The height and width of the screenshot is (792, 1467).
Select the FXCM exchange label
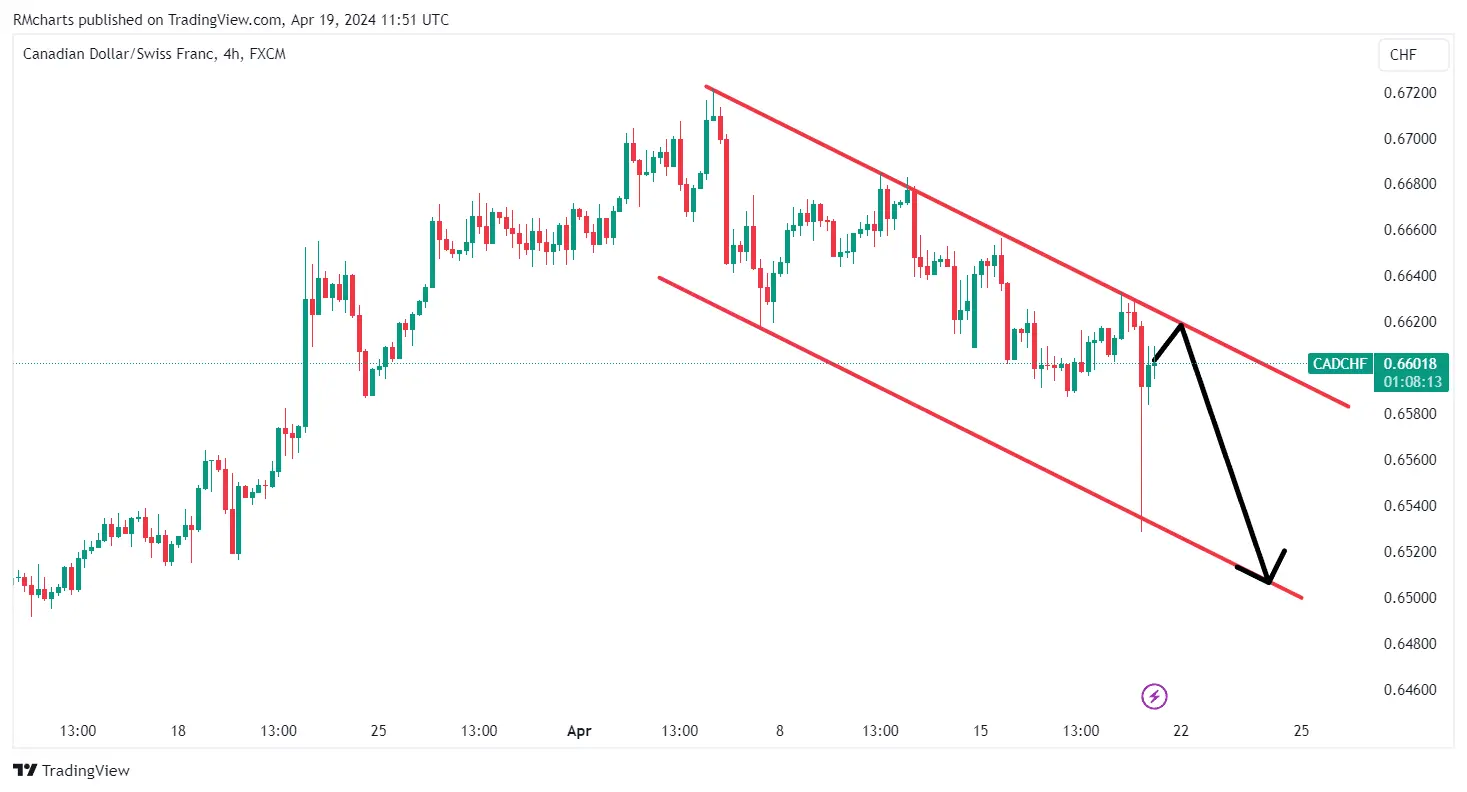pos(266,54)
